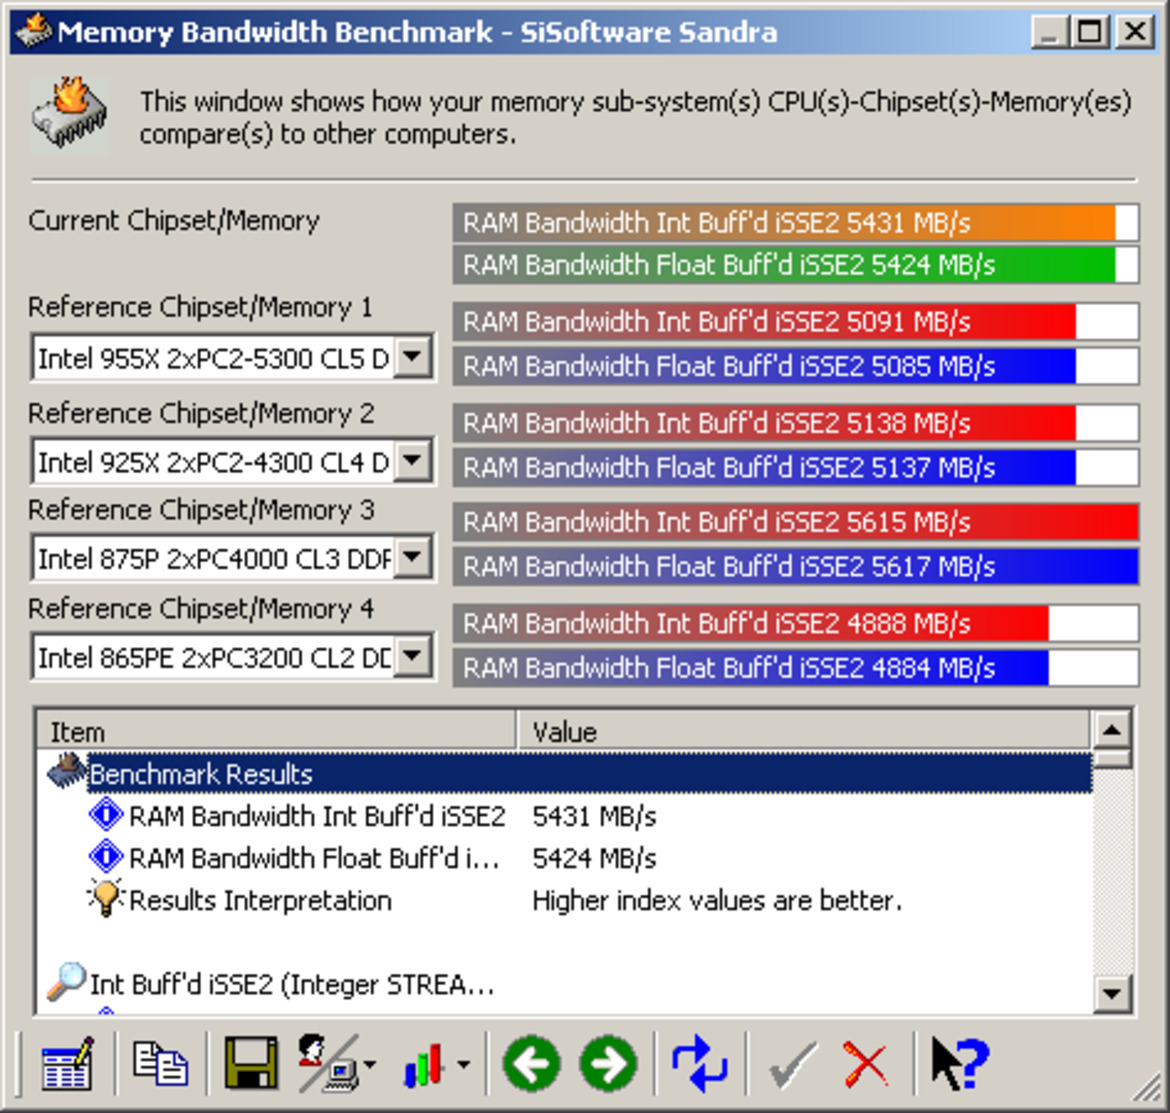Screen dimensions: 1170x1113
Task: Open the dropdown arrow next to chart icon
Action: pyautogui.click(x=463, y=1065)
